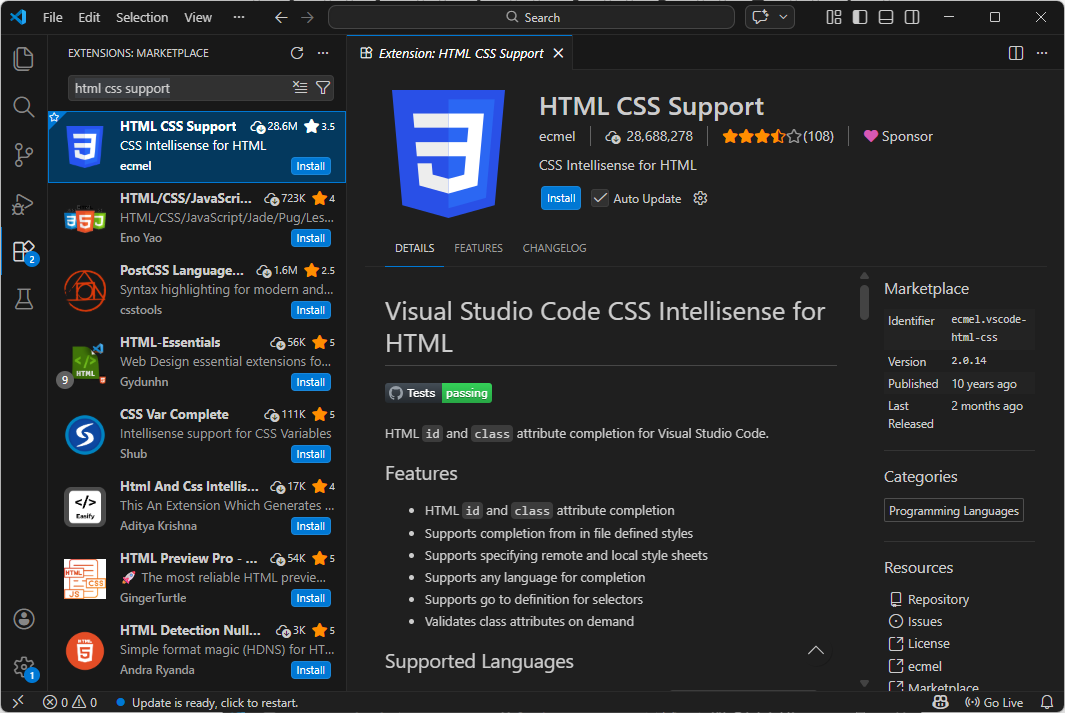The height and width of the screenshot is (713, 1065).
Task: Open the Testing flask icon
Action: (x=24, y=298)
